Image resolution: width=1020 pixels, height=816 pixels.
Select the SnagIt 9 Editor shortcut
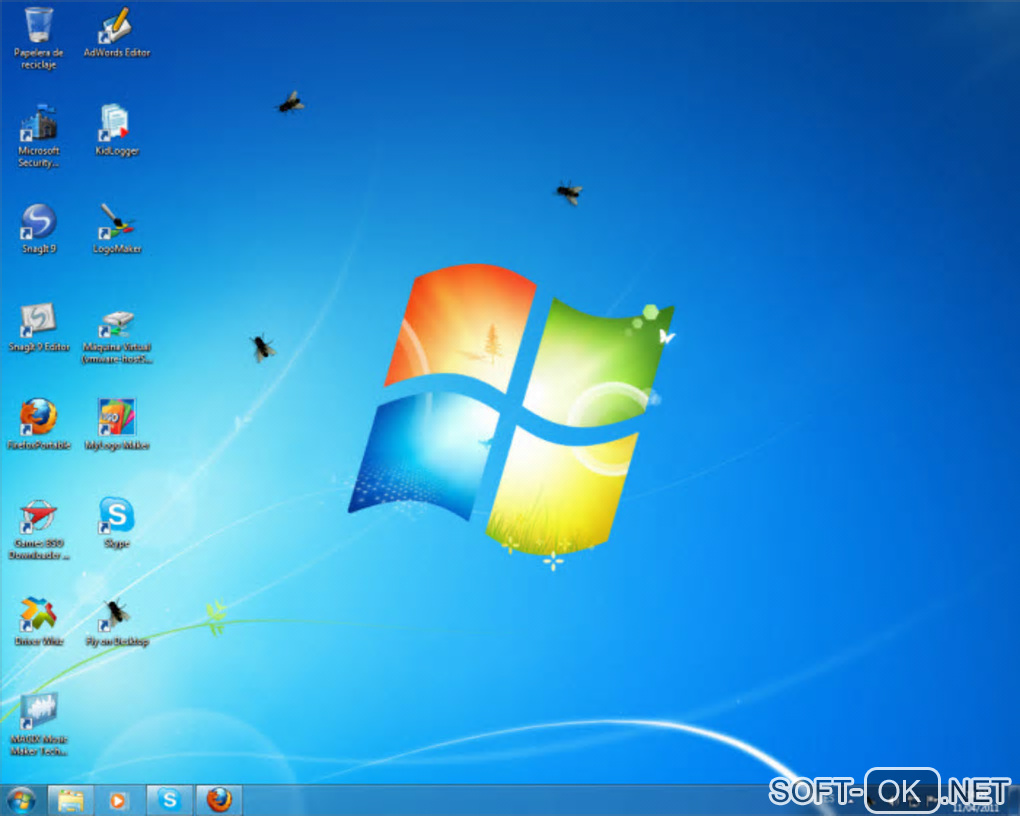click(39, 327)
